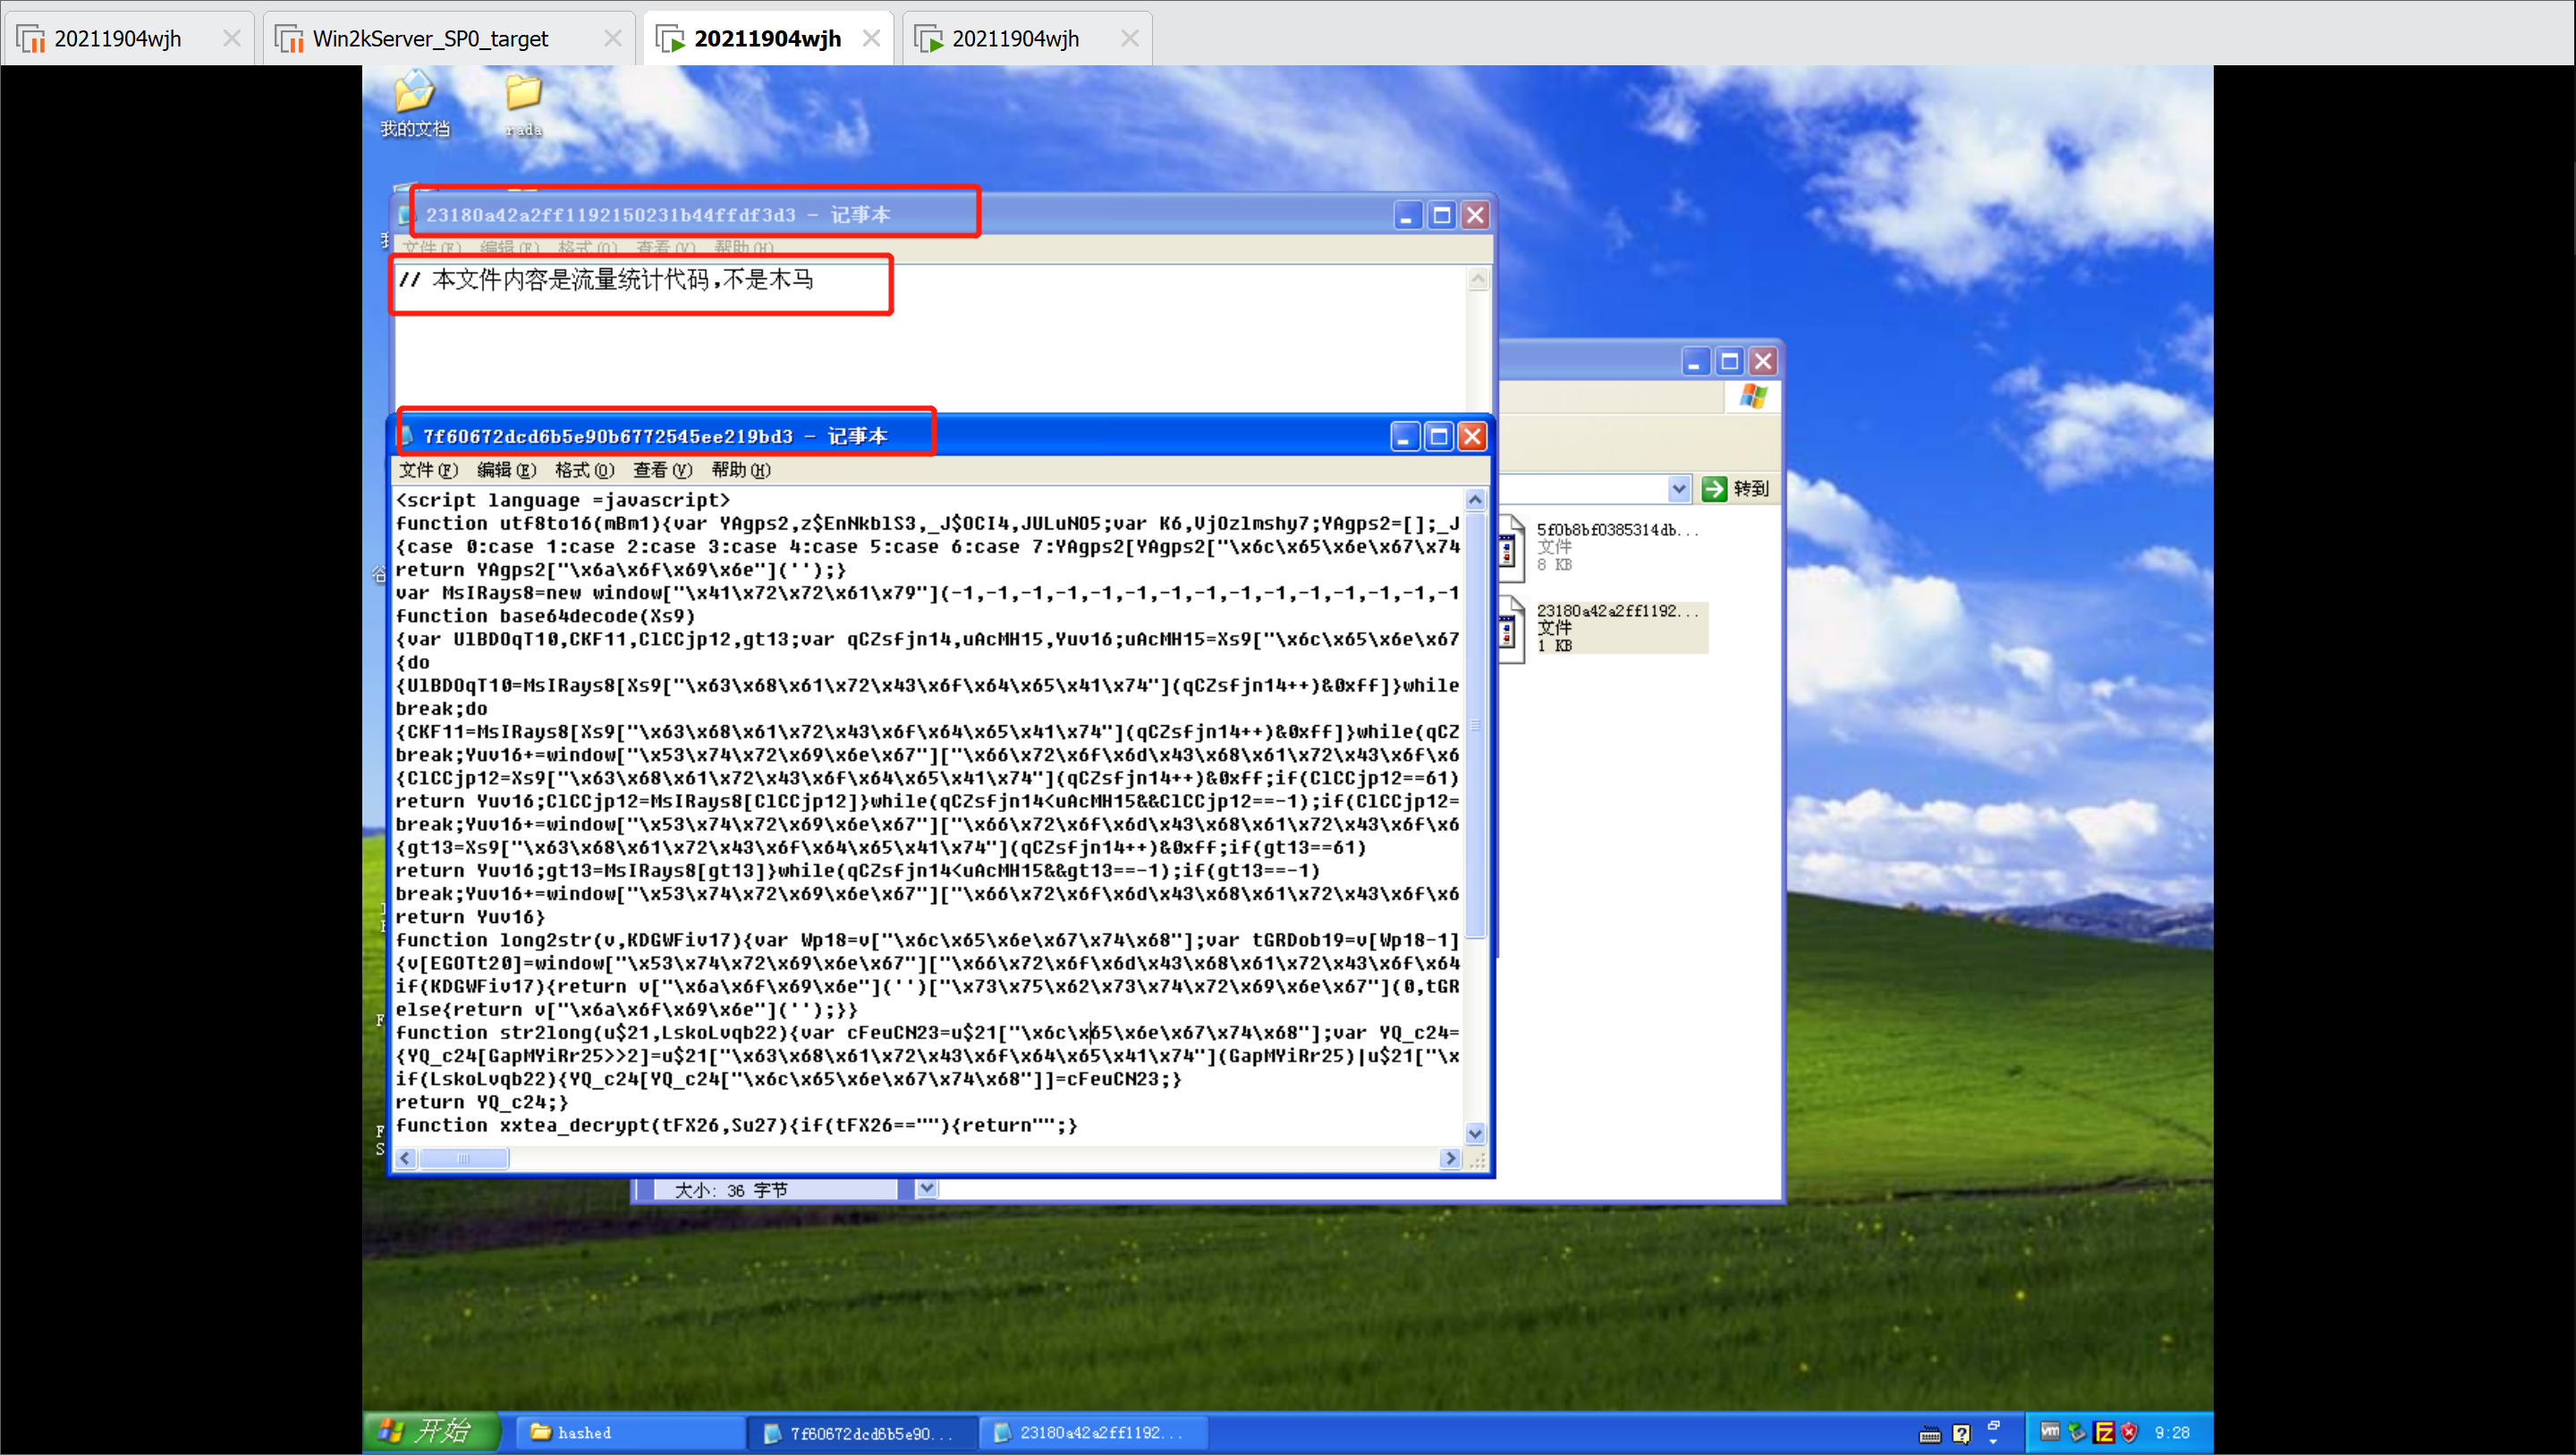This screenshot has width=2576, height=1455.
Task: Close the 7f60672dcd6b5e90 Notepad window
Action: tap(1472, 436)
